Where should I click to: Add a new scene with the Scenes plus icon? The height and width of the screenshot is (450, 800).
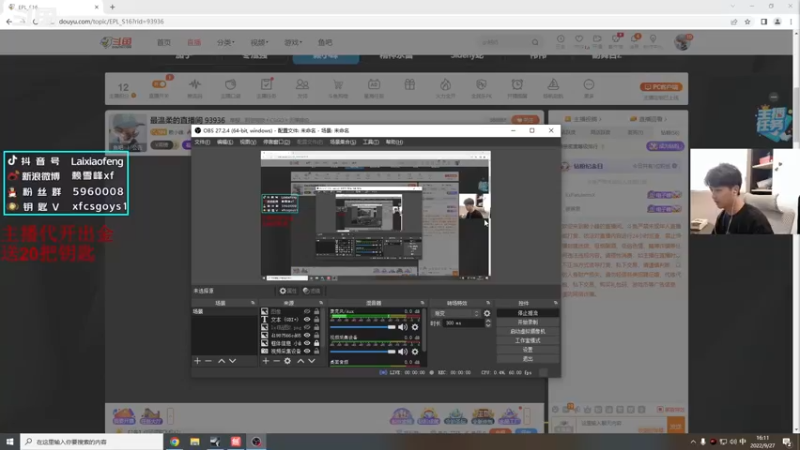point(197,361)
